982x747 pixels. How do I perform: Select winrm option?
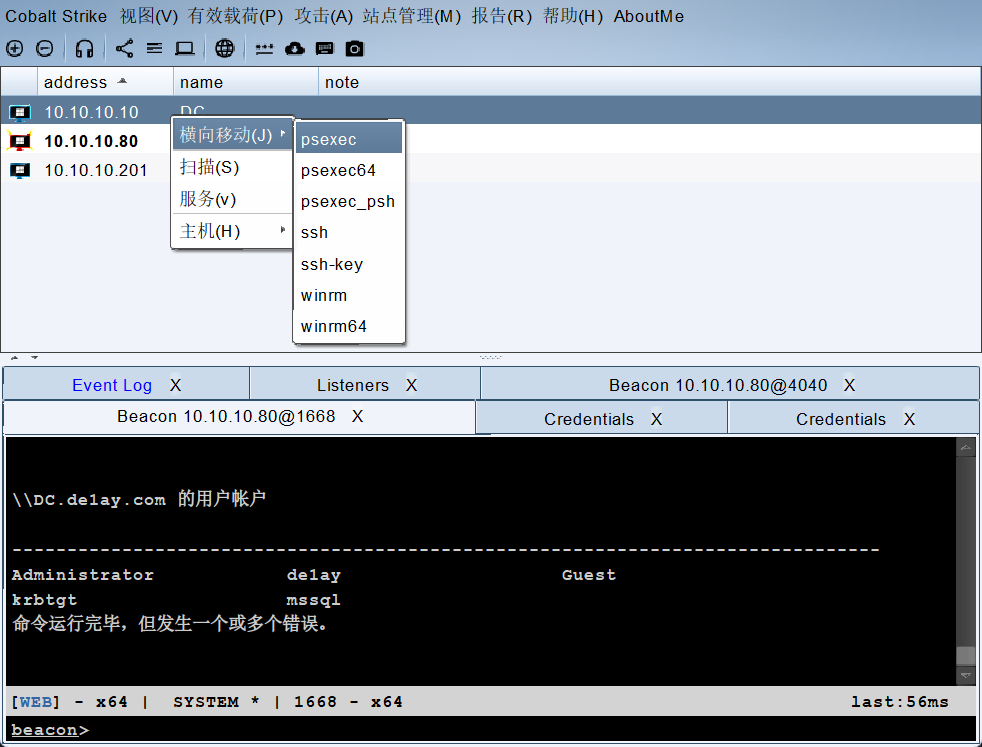(x=349, y=295)
